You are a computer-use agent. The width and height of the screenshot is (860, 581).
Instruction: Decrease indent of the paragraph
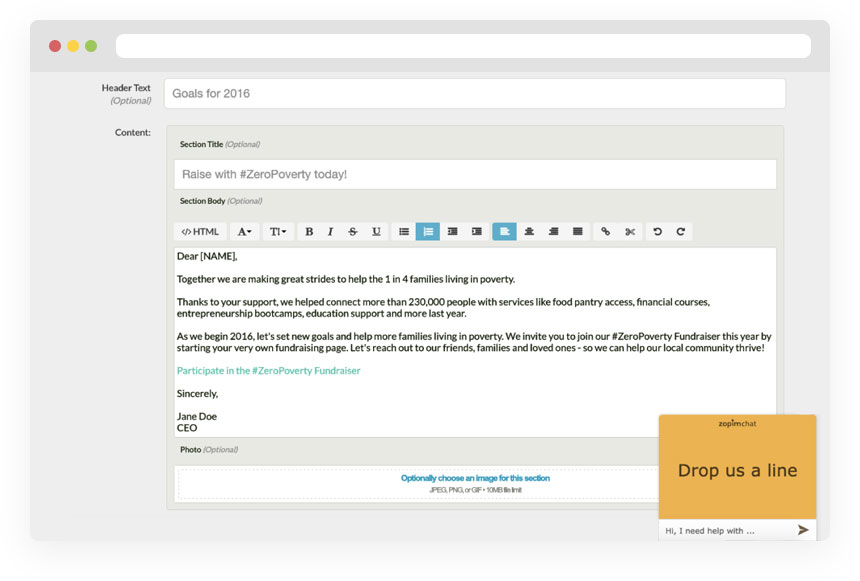(x=452, y=231)
